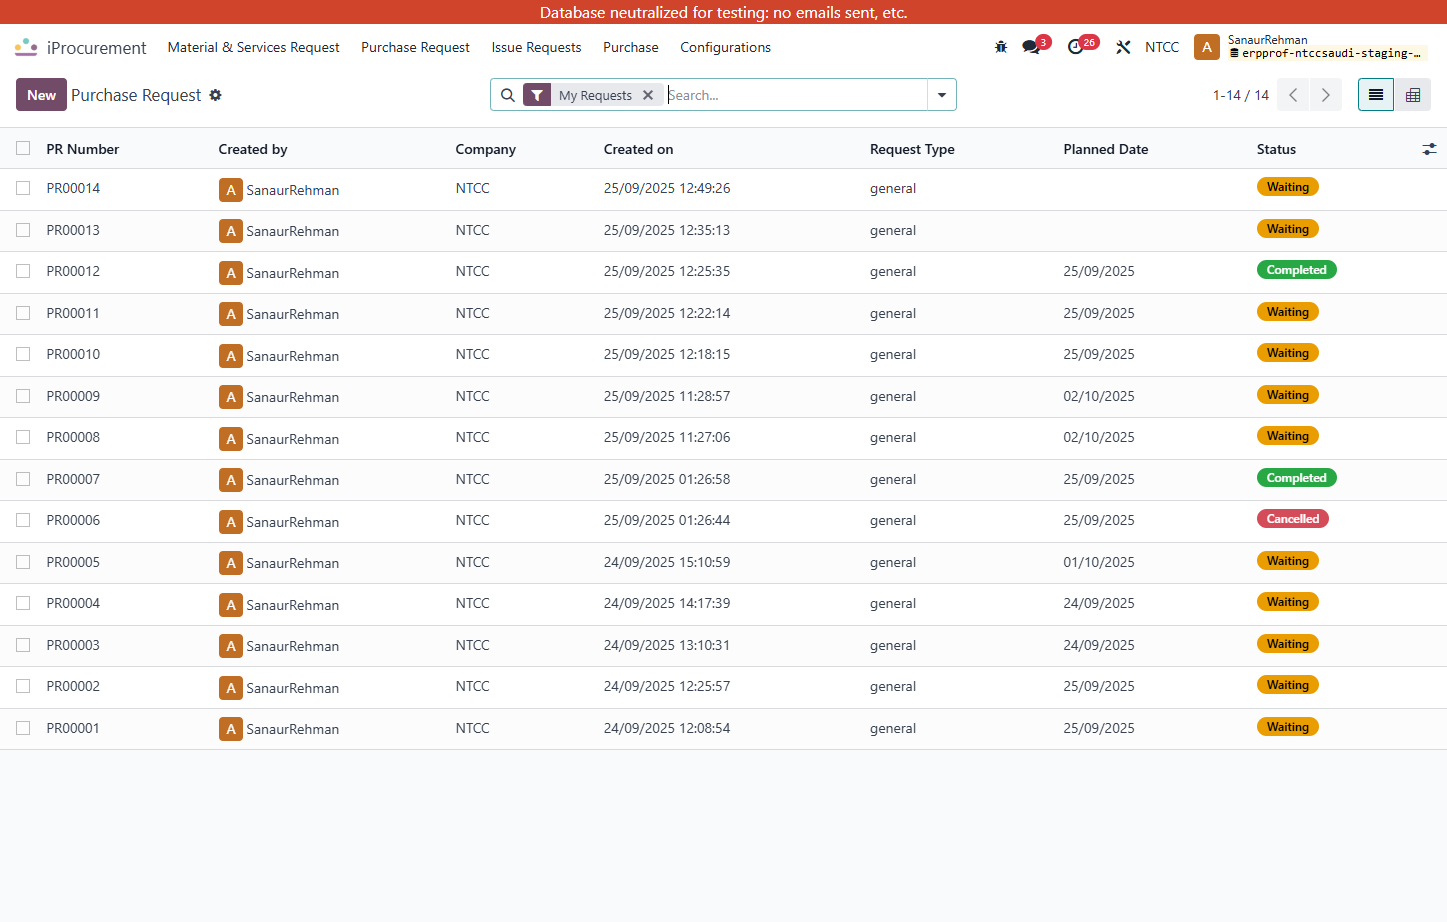
Task: Open optional columns adjust icon
Action: pyautogui.click(x=1429, y=149)
